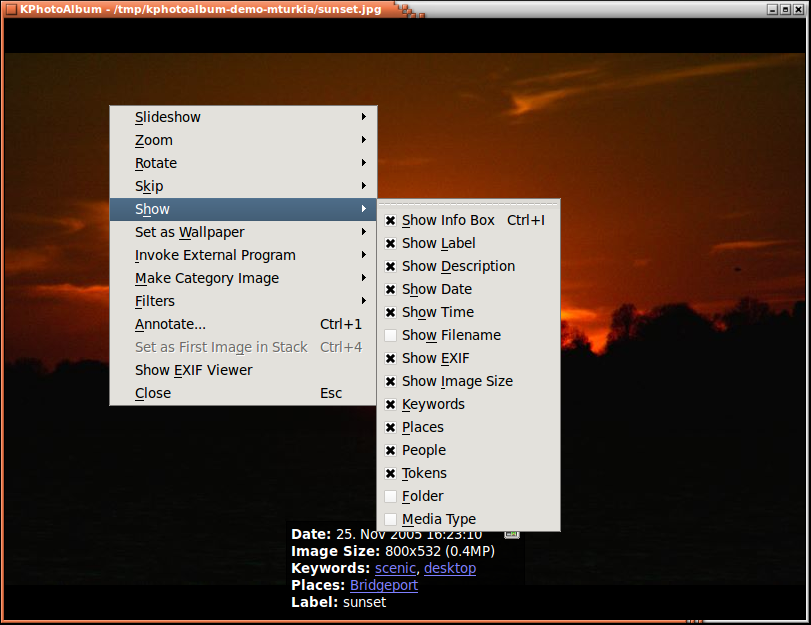
Task: Expand Make Category Image submenu
Action: 243,278
